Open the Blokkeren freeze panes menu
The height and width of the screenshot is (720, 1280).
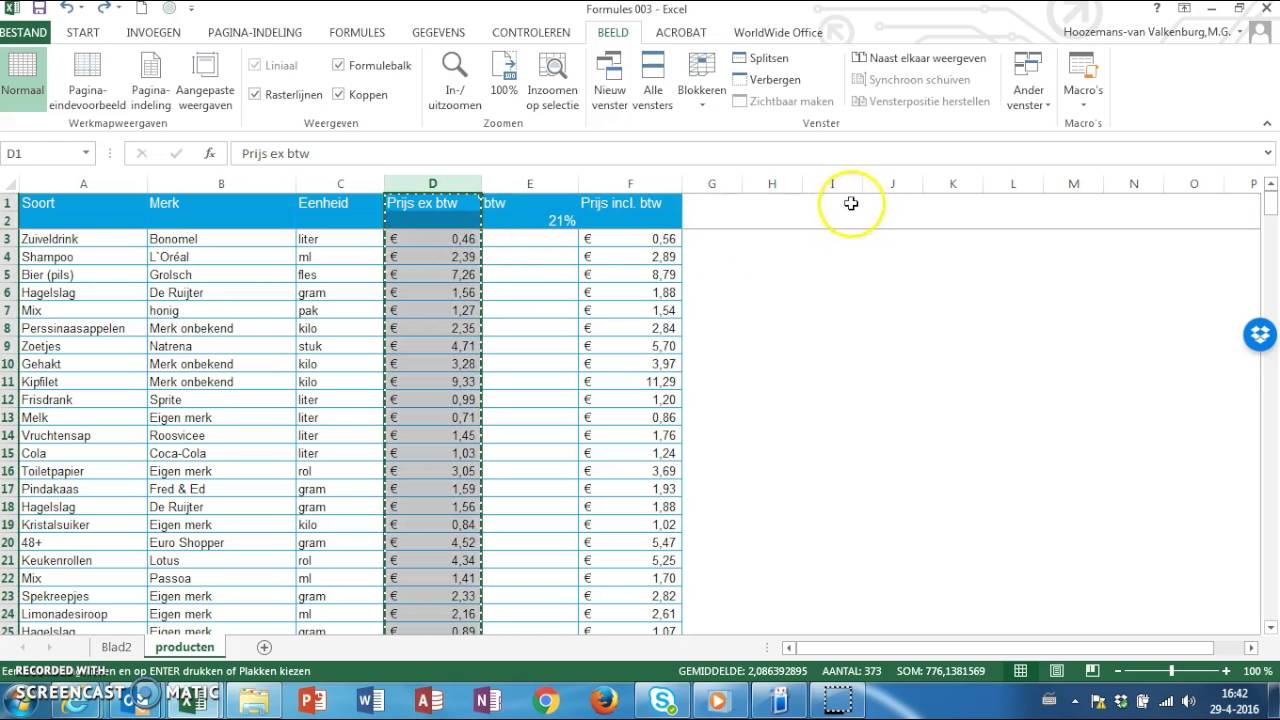tap(702, 80)
